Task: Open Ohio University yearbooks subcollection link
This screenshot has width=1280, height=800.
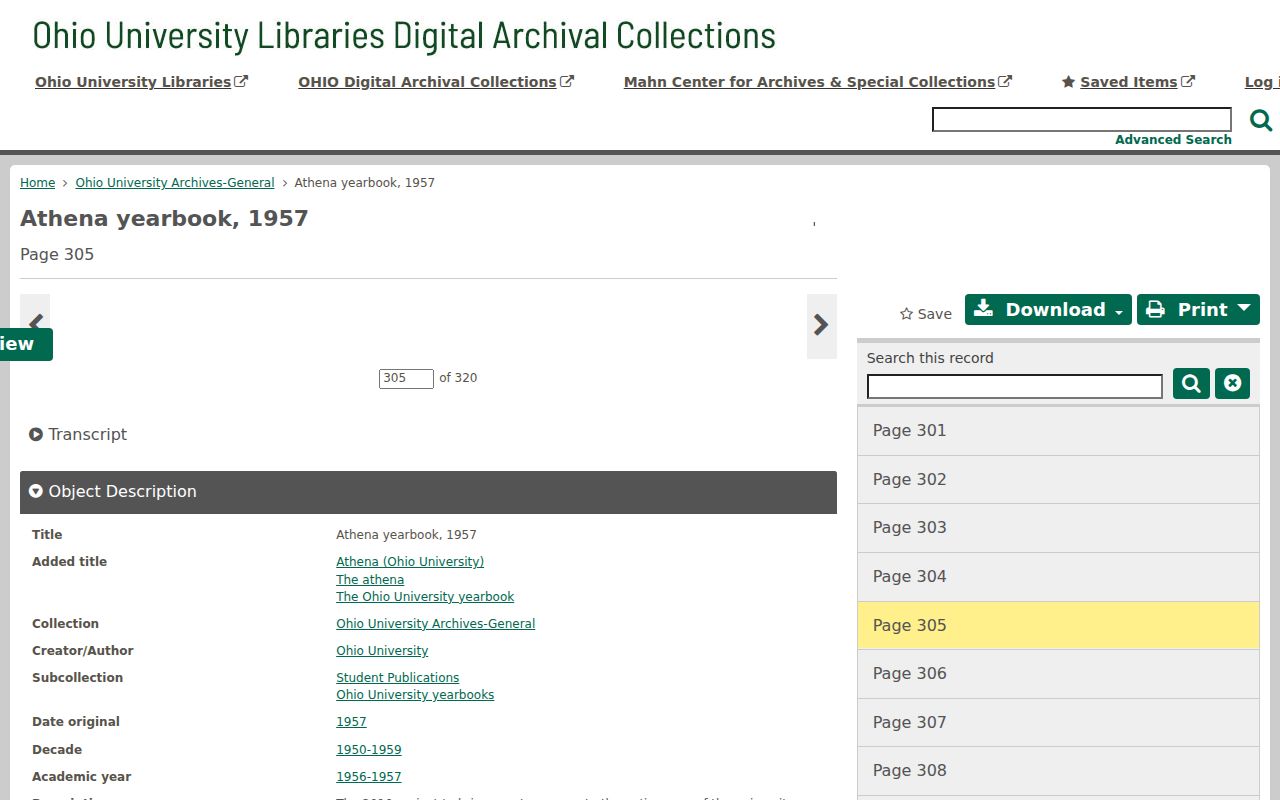Action: tap(415, 695)
